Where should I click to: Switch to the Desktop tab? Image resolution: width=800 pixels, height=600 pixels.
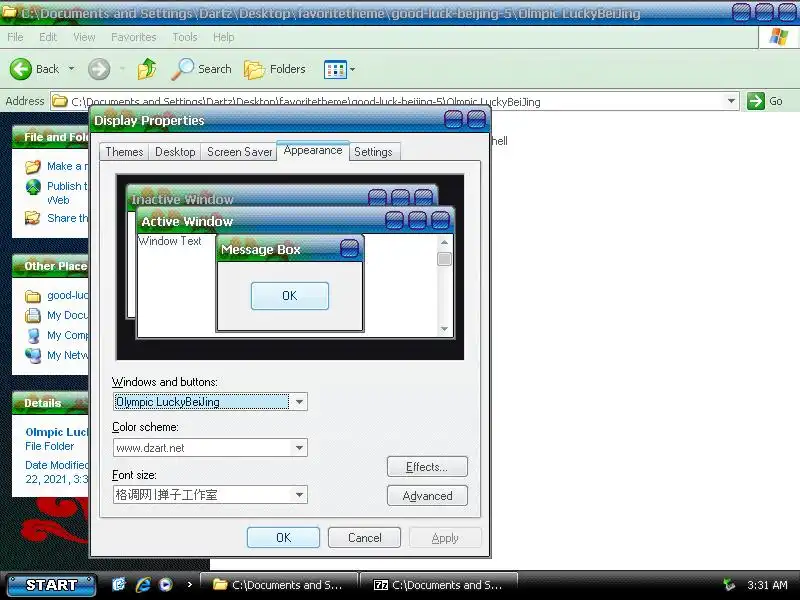[x=175, y=152]
